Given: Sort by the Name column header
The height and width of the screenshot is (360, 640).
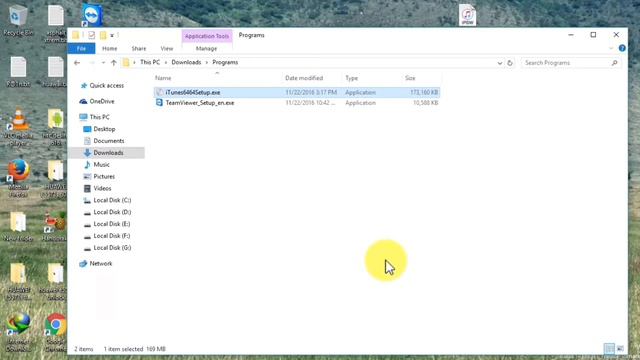Looking at the screenshot, I should [163, 78].
